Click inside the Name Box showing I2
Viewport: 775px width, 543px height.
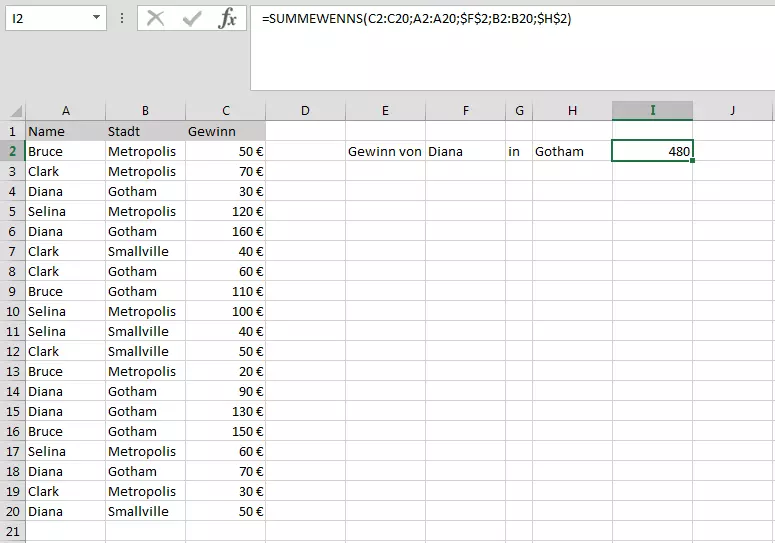[x=45, y=18]
